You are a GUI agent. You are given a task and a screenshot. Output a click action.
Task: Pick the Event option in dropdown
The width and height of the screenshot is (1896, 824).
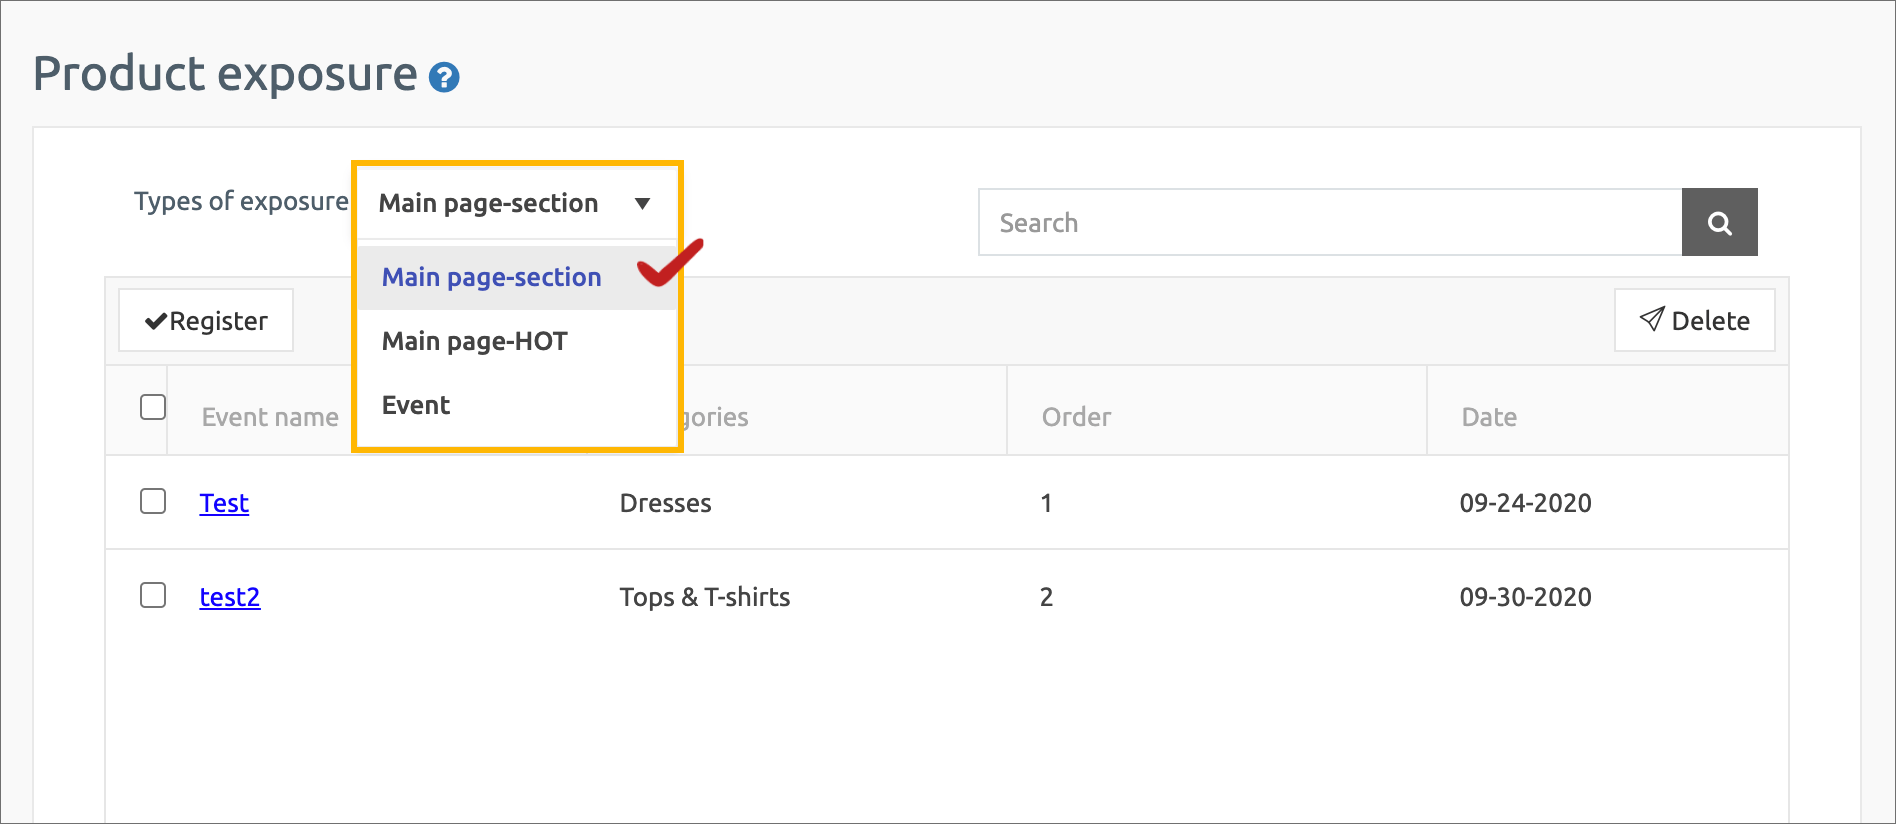pyautogui.click(x=416, y=405)
